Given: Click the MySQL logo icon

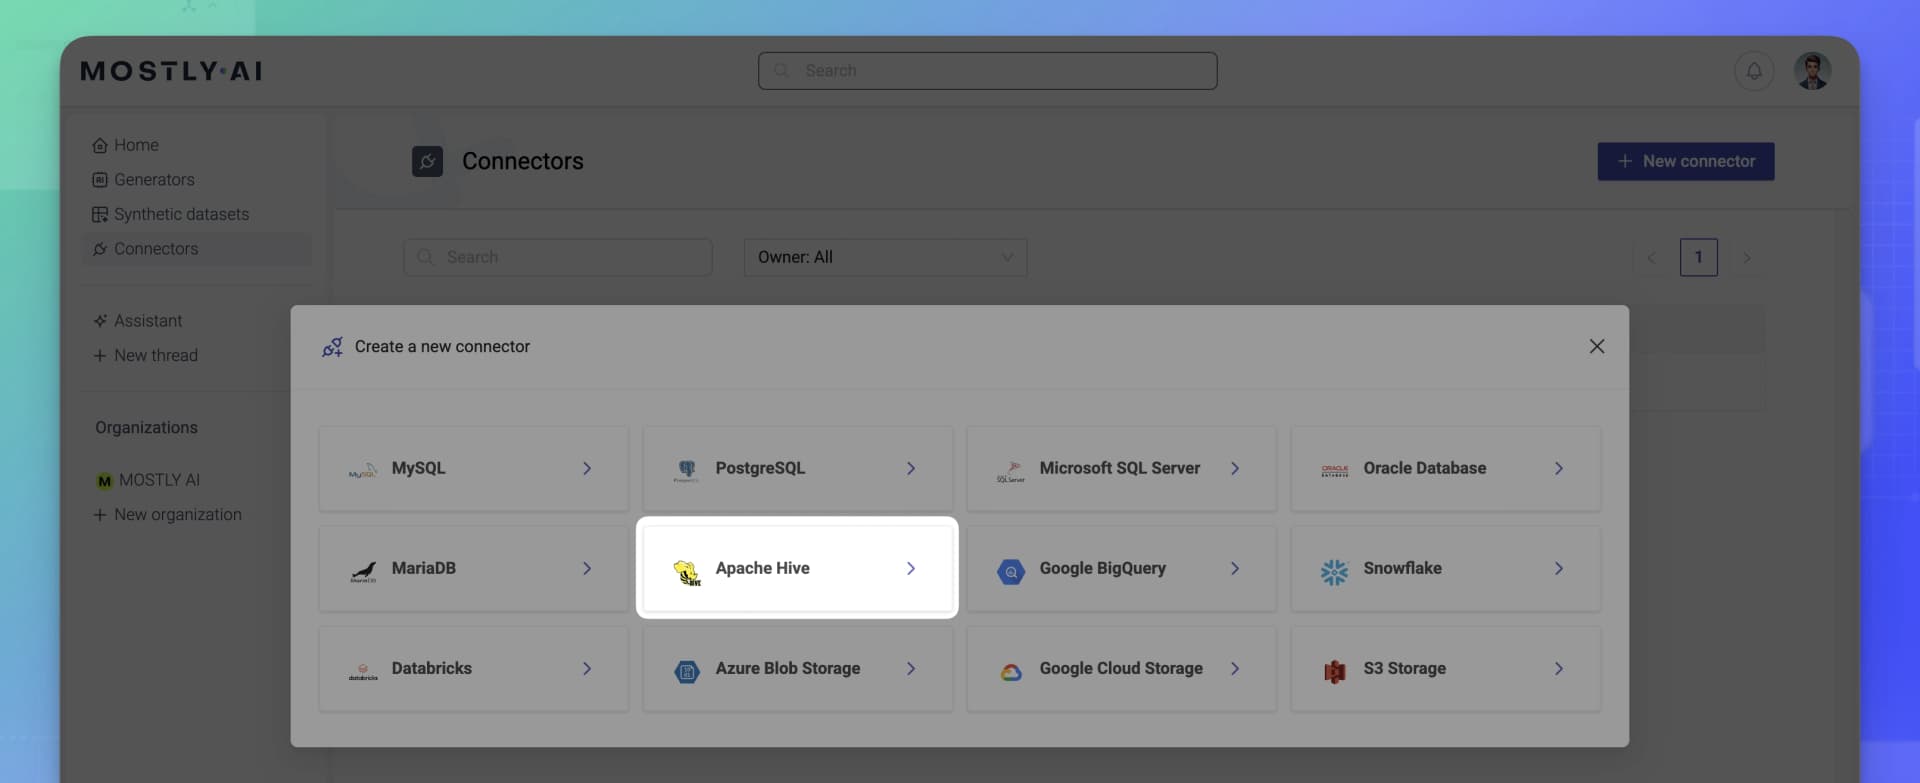Looking at the screenshot, I should click(363, 469).
